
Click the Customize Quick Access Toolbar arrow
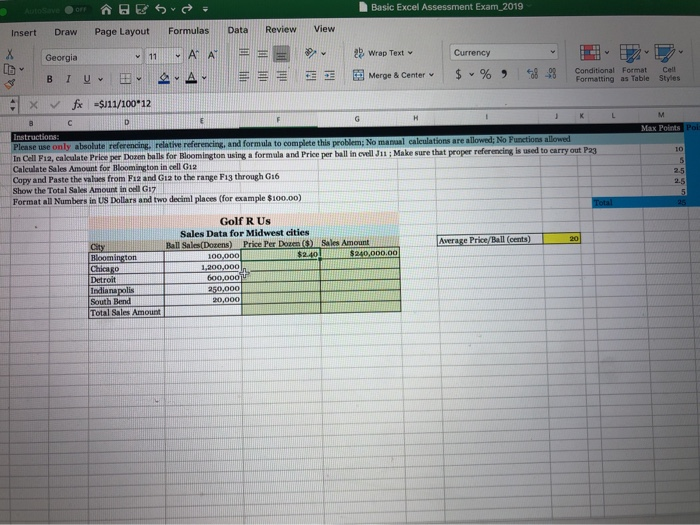coord(205,9)
